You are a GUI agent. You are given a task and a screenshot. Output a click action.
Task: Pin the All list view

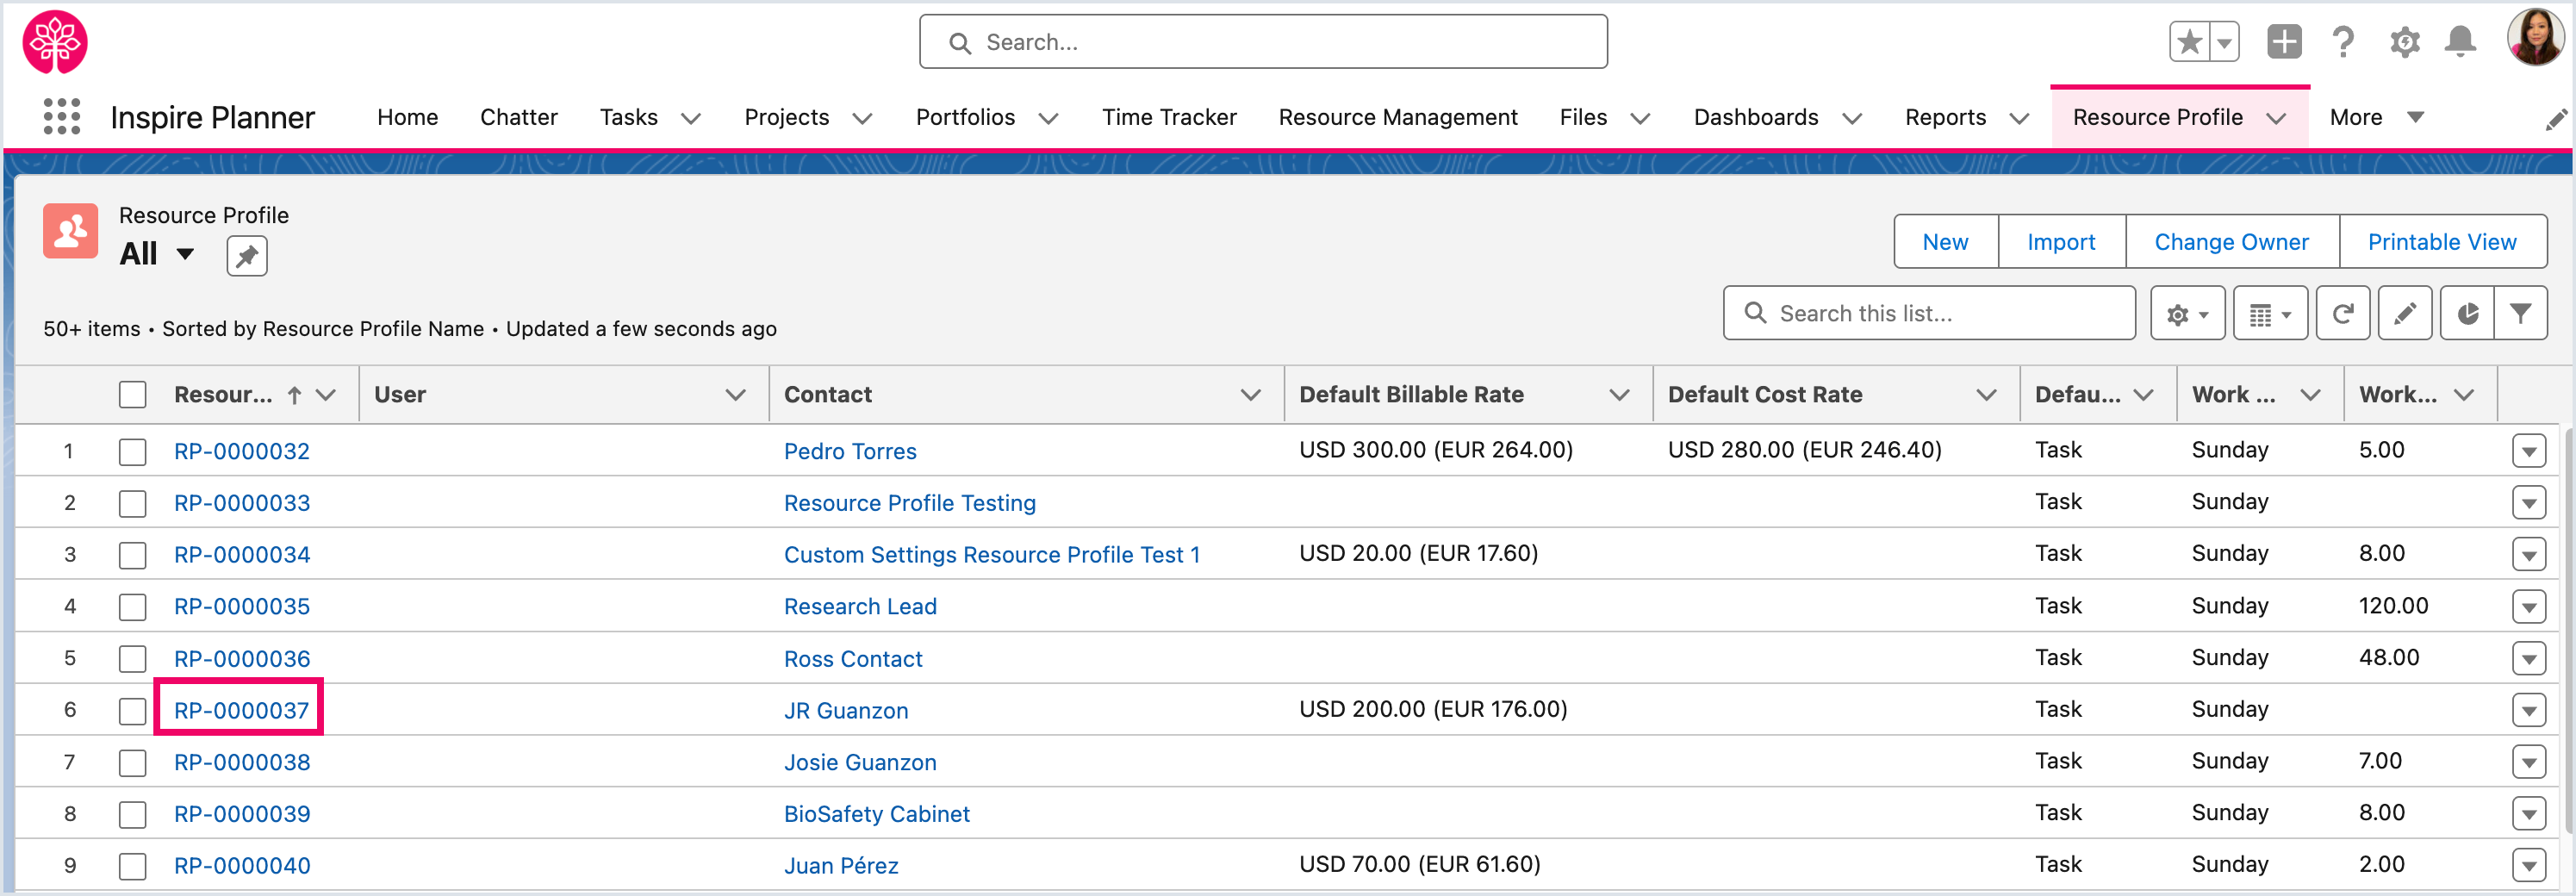coord(246,256)
